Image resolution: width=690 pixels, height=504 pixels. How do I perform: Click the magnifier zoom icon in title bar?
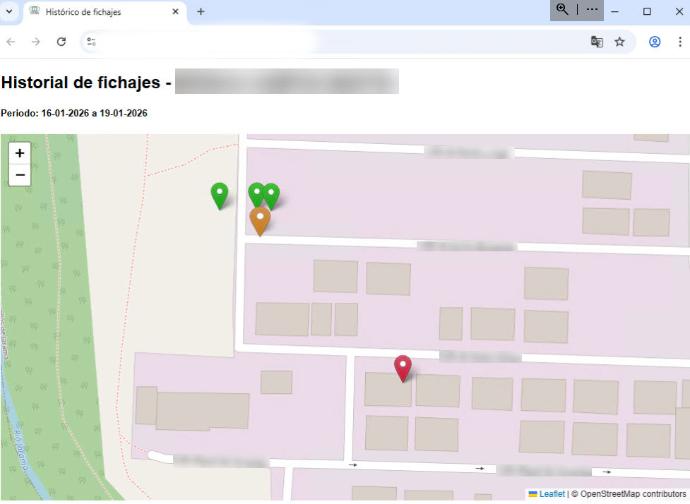tap(563, 9)
